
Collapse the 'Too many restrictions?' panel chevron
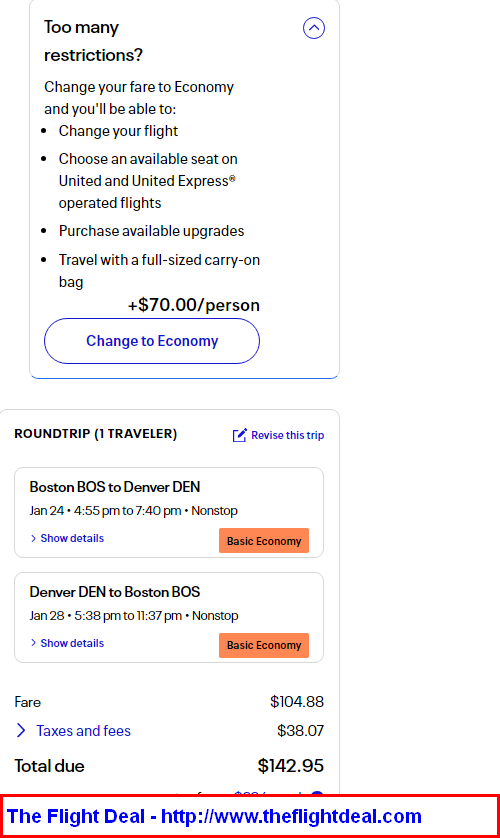[314, 28]
